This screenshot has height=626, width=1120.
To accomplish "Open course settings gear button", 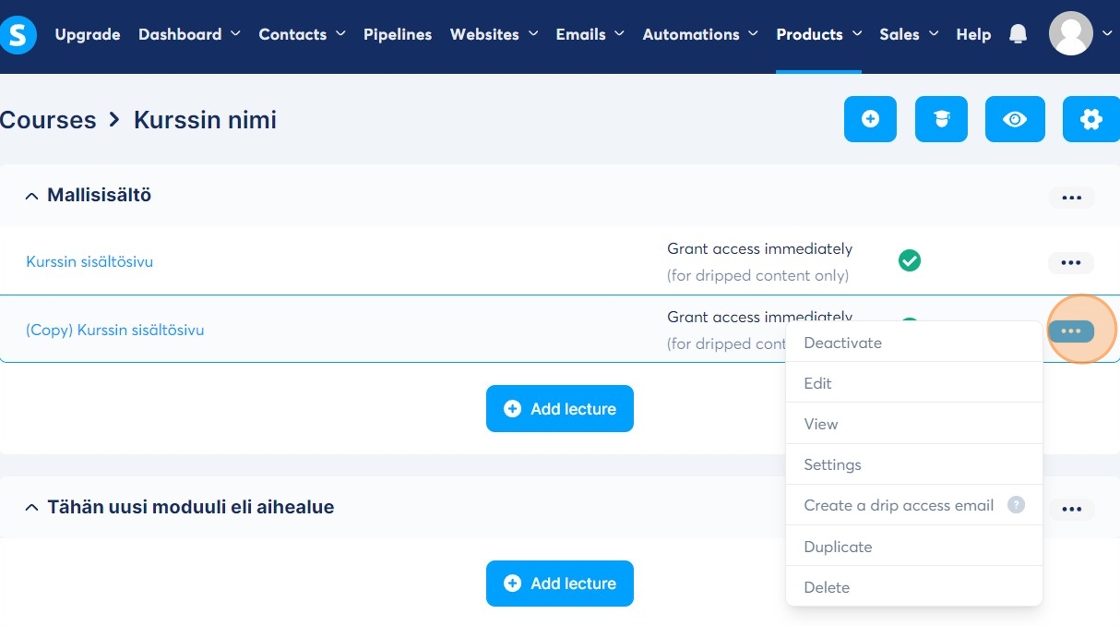I will coord(1090,120).
